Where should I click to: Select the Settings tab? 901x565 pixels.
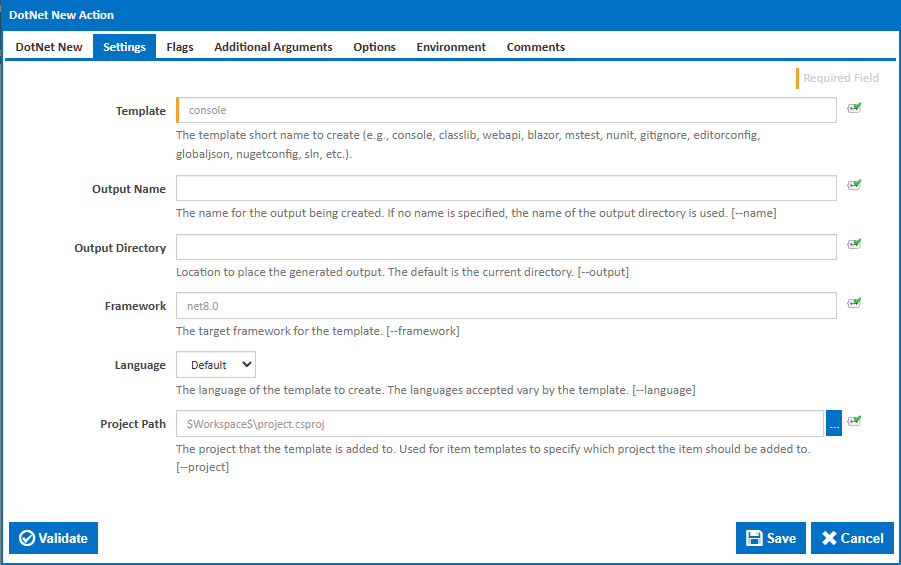click(124, 47)
